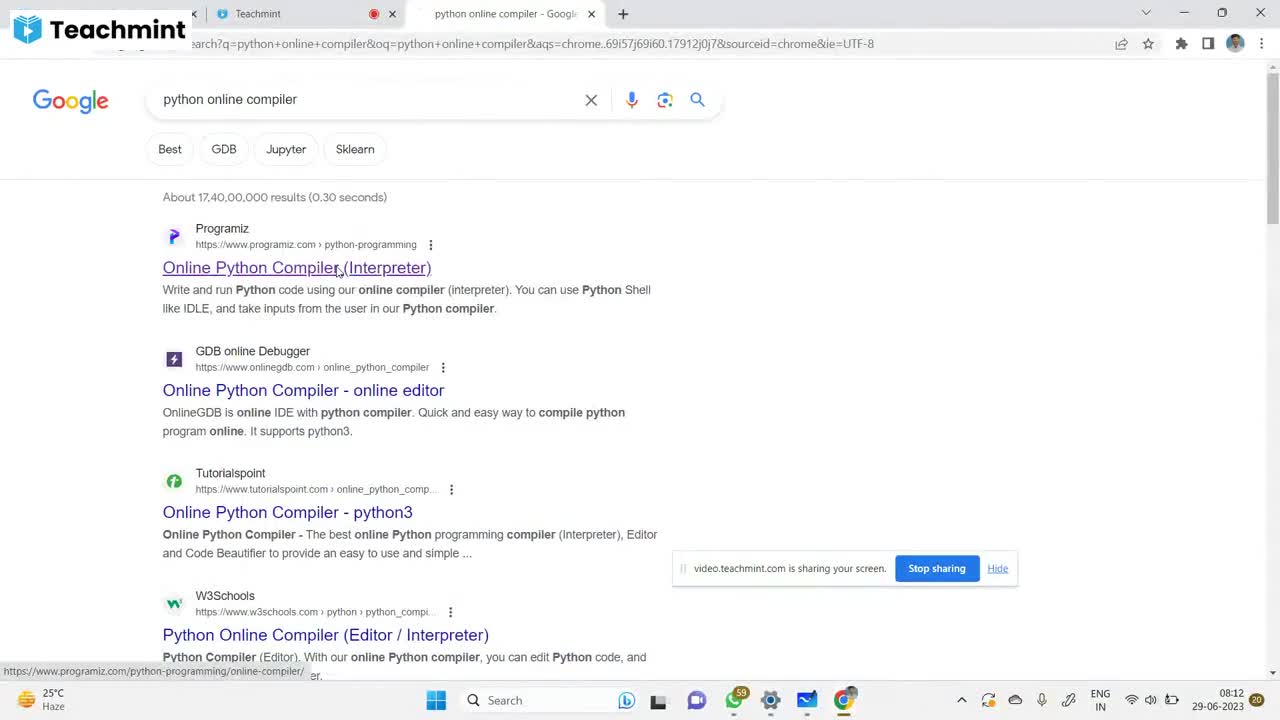This screenshot has height=720, width=1280.
Task: Select the python online compiler tab
Action: coord(505,14)
